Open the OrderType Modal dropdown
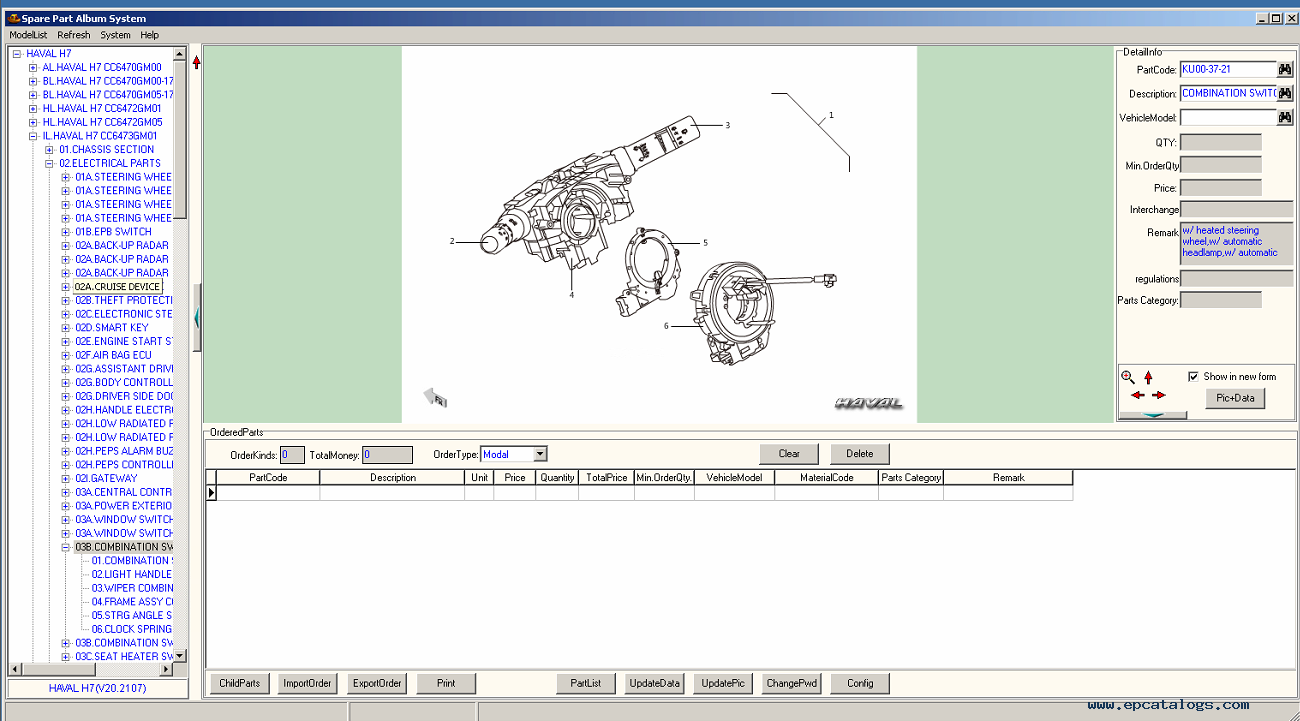1300x721 pixels. point(540,454)
